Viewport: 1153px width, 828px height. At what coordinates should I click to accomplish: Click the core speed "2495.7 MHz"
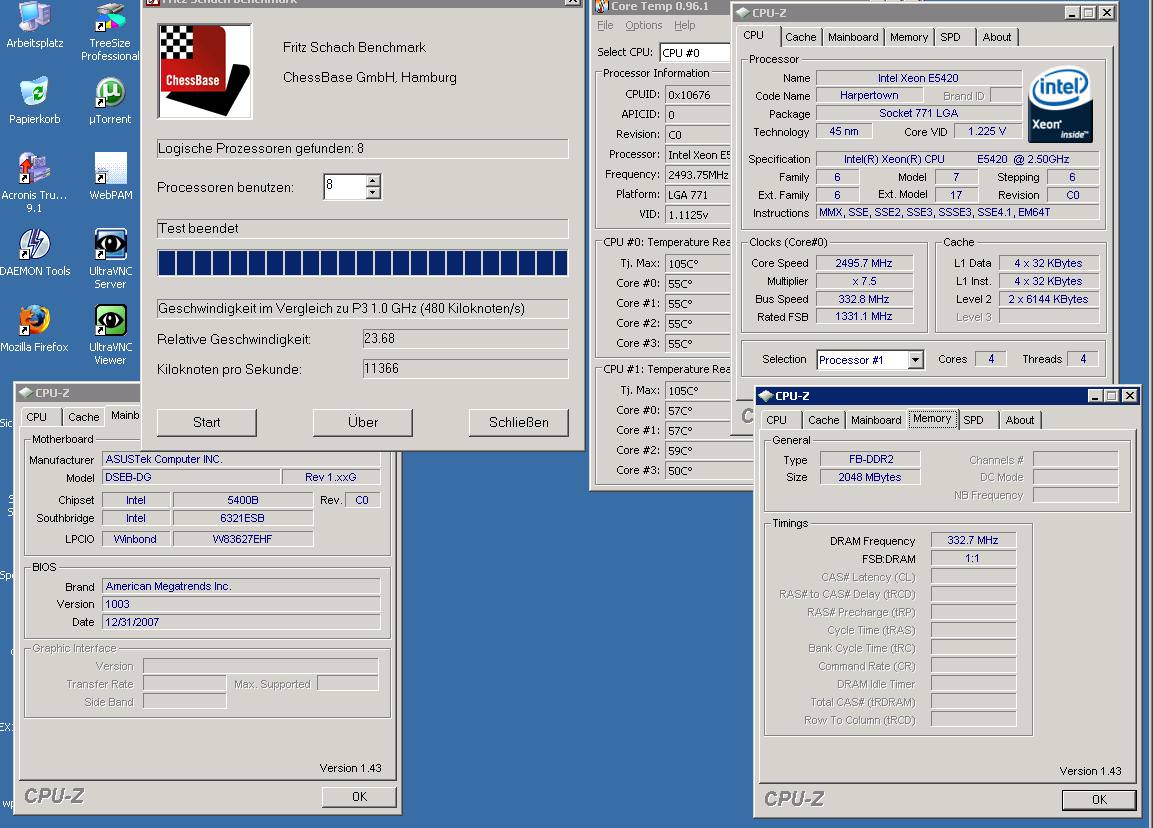point(864,263)
